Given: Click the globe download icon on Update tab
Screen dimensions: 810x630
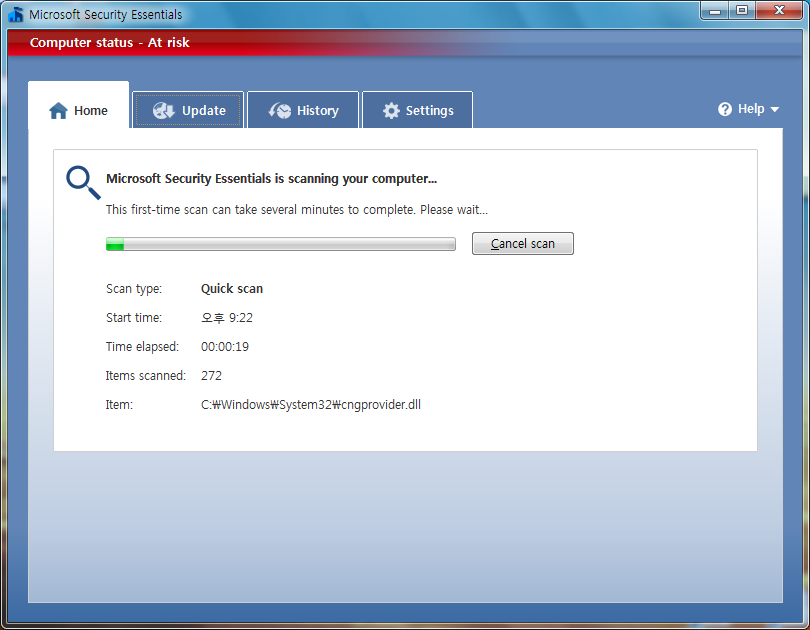Looking at the screenshot, I should coord(164,111).
